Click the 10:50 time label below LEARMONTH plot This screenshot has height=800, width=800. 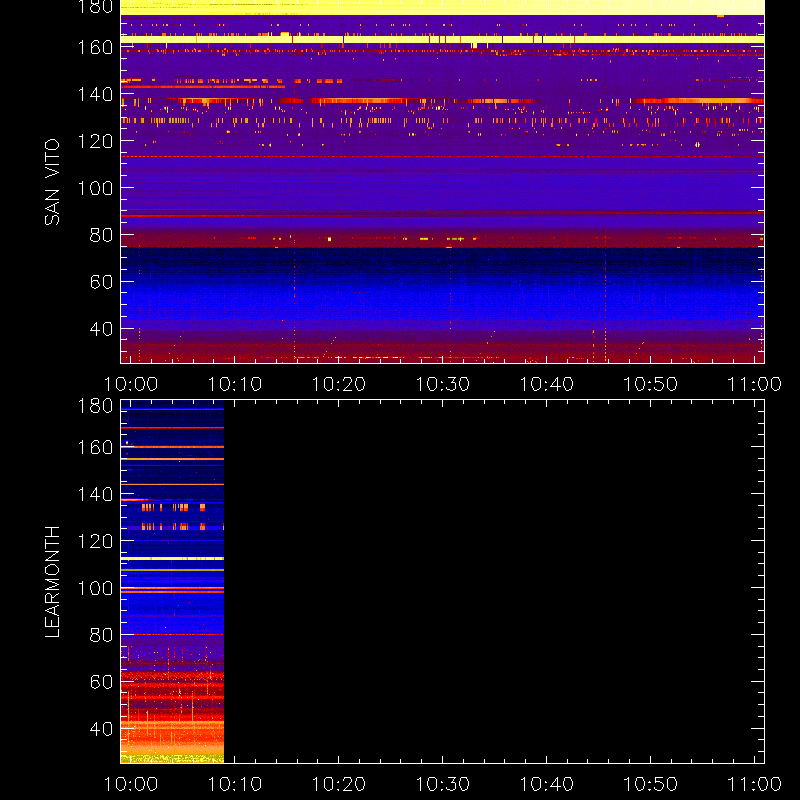coord(651,784)
